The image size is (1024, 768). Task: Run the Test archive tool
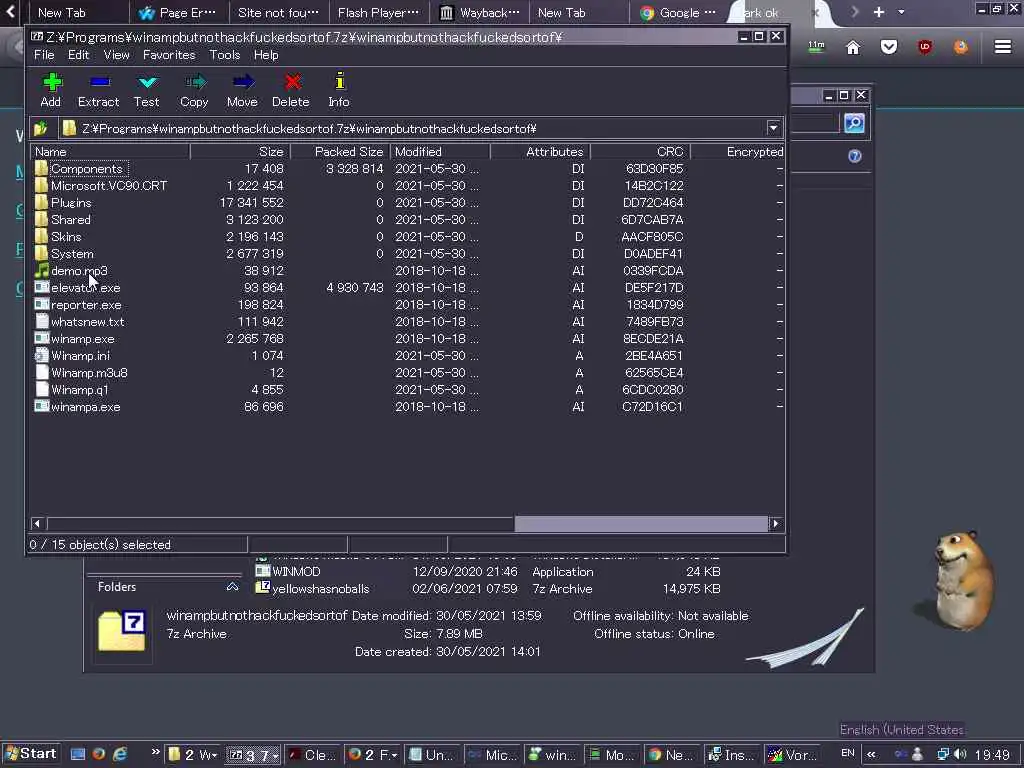(x=148, y=82)
